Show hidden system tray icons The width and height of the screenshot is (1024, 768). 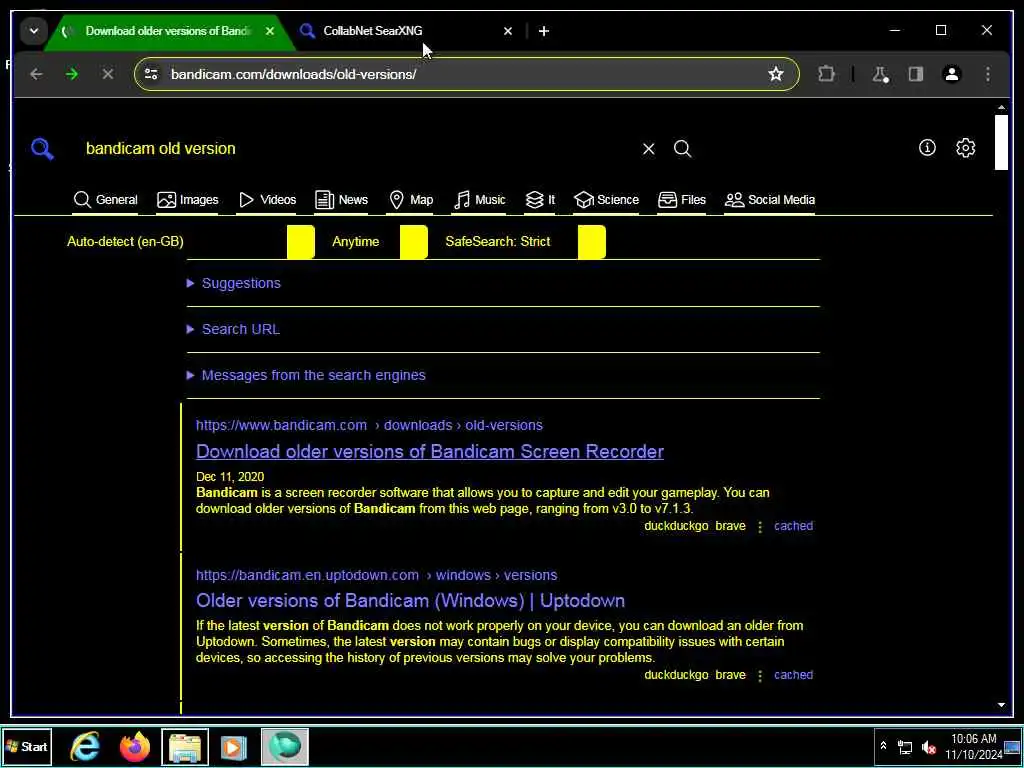click(883, 746)
